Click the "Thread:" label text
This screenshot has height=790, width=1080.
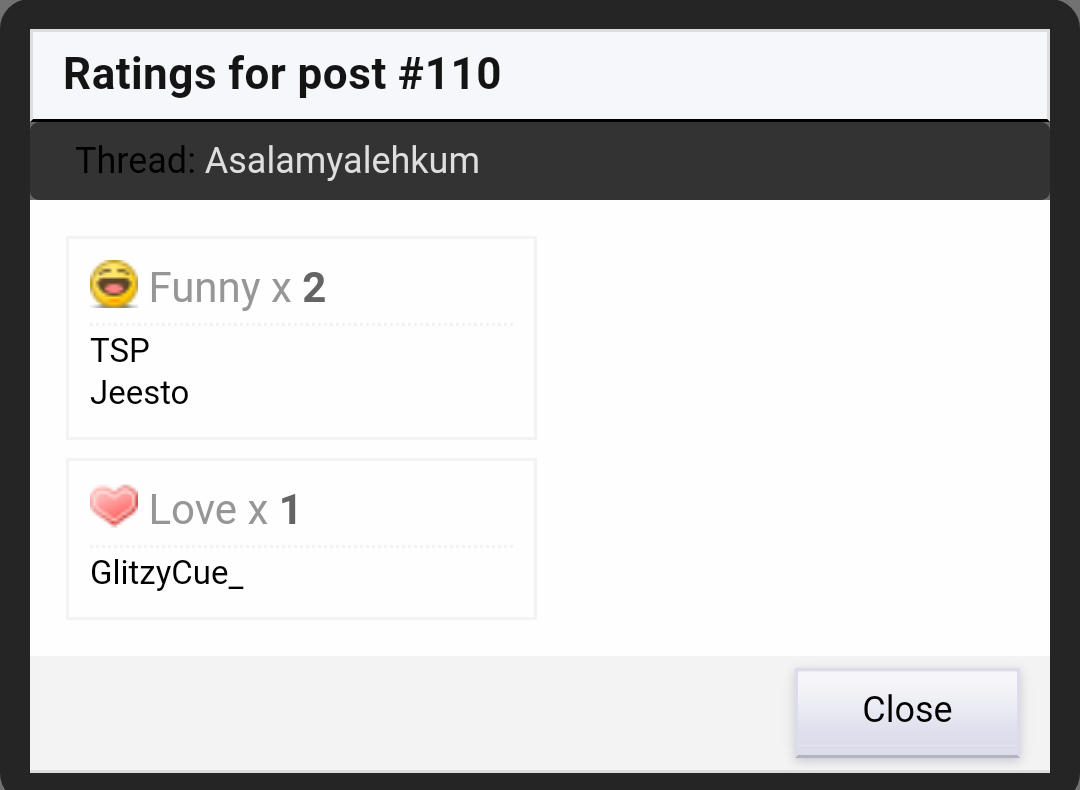[x=136, y=160]
